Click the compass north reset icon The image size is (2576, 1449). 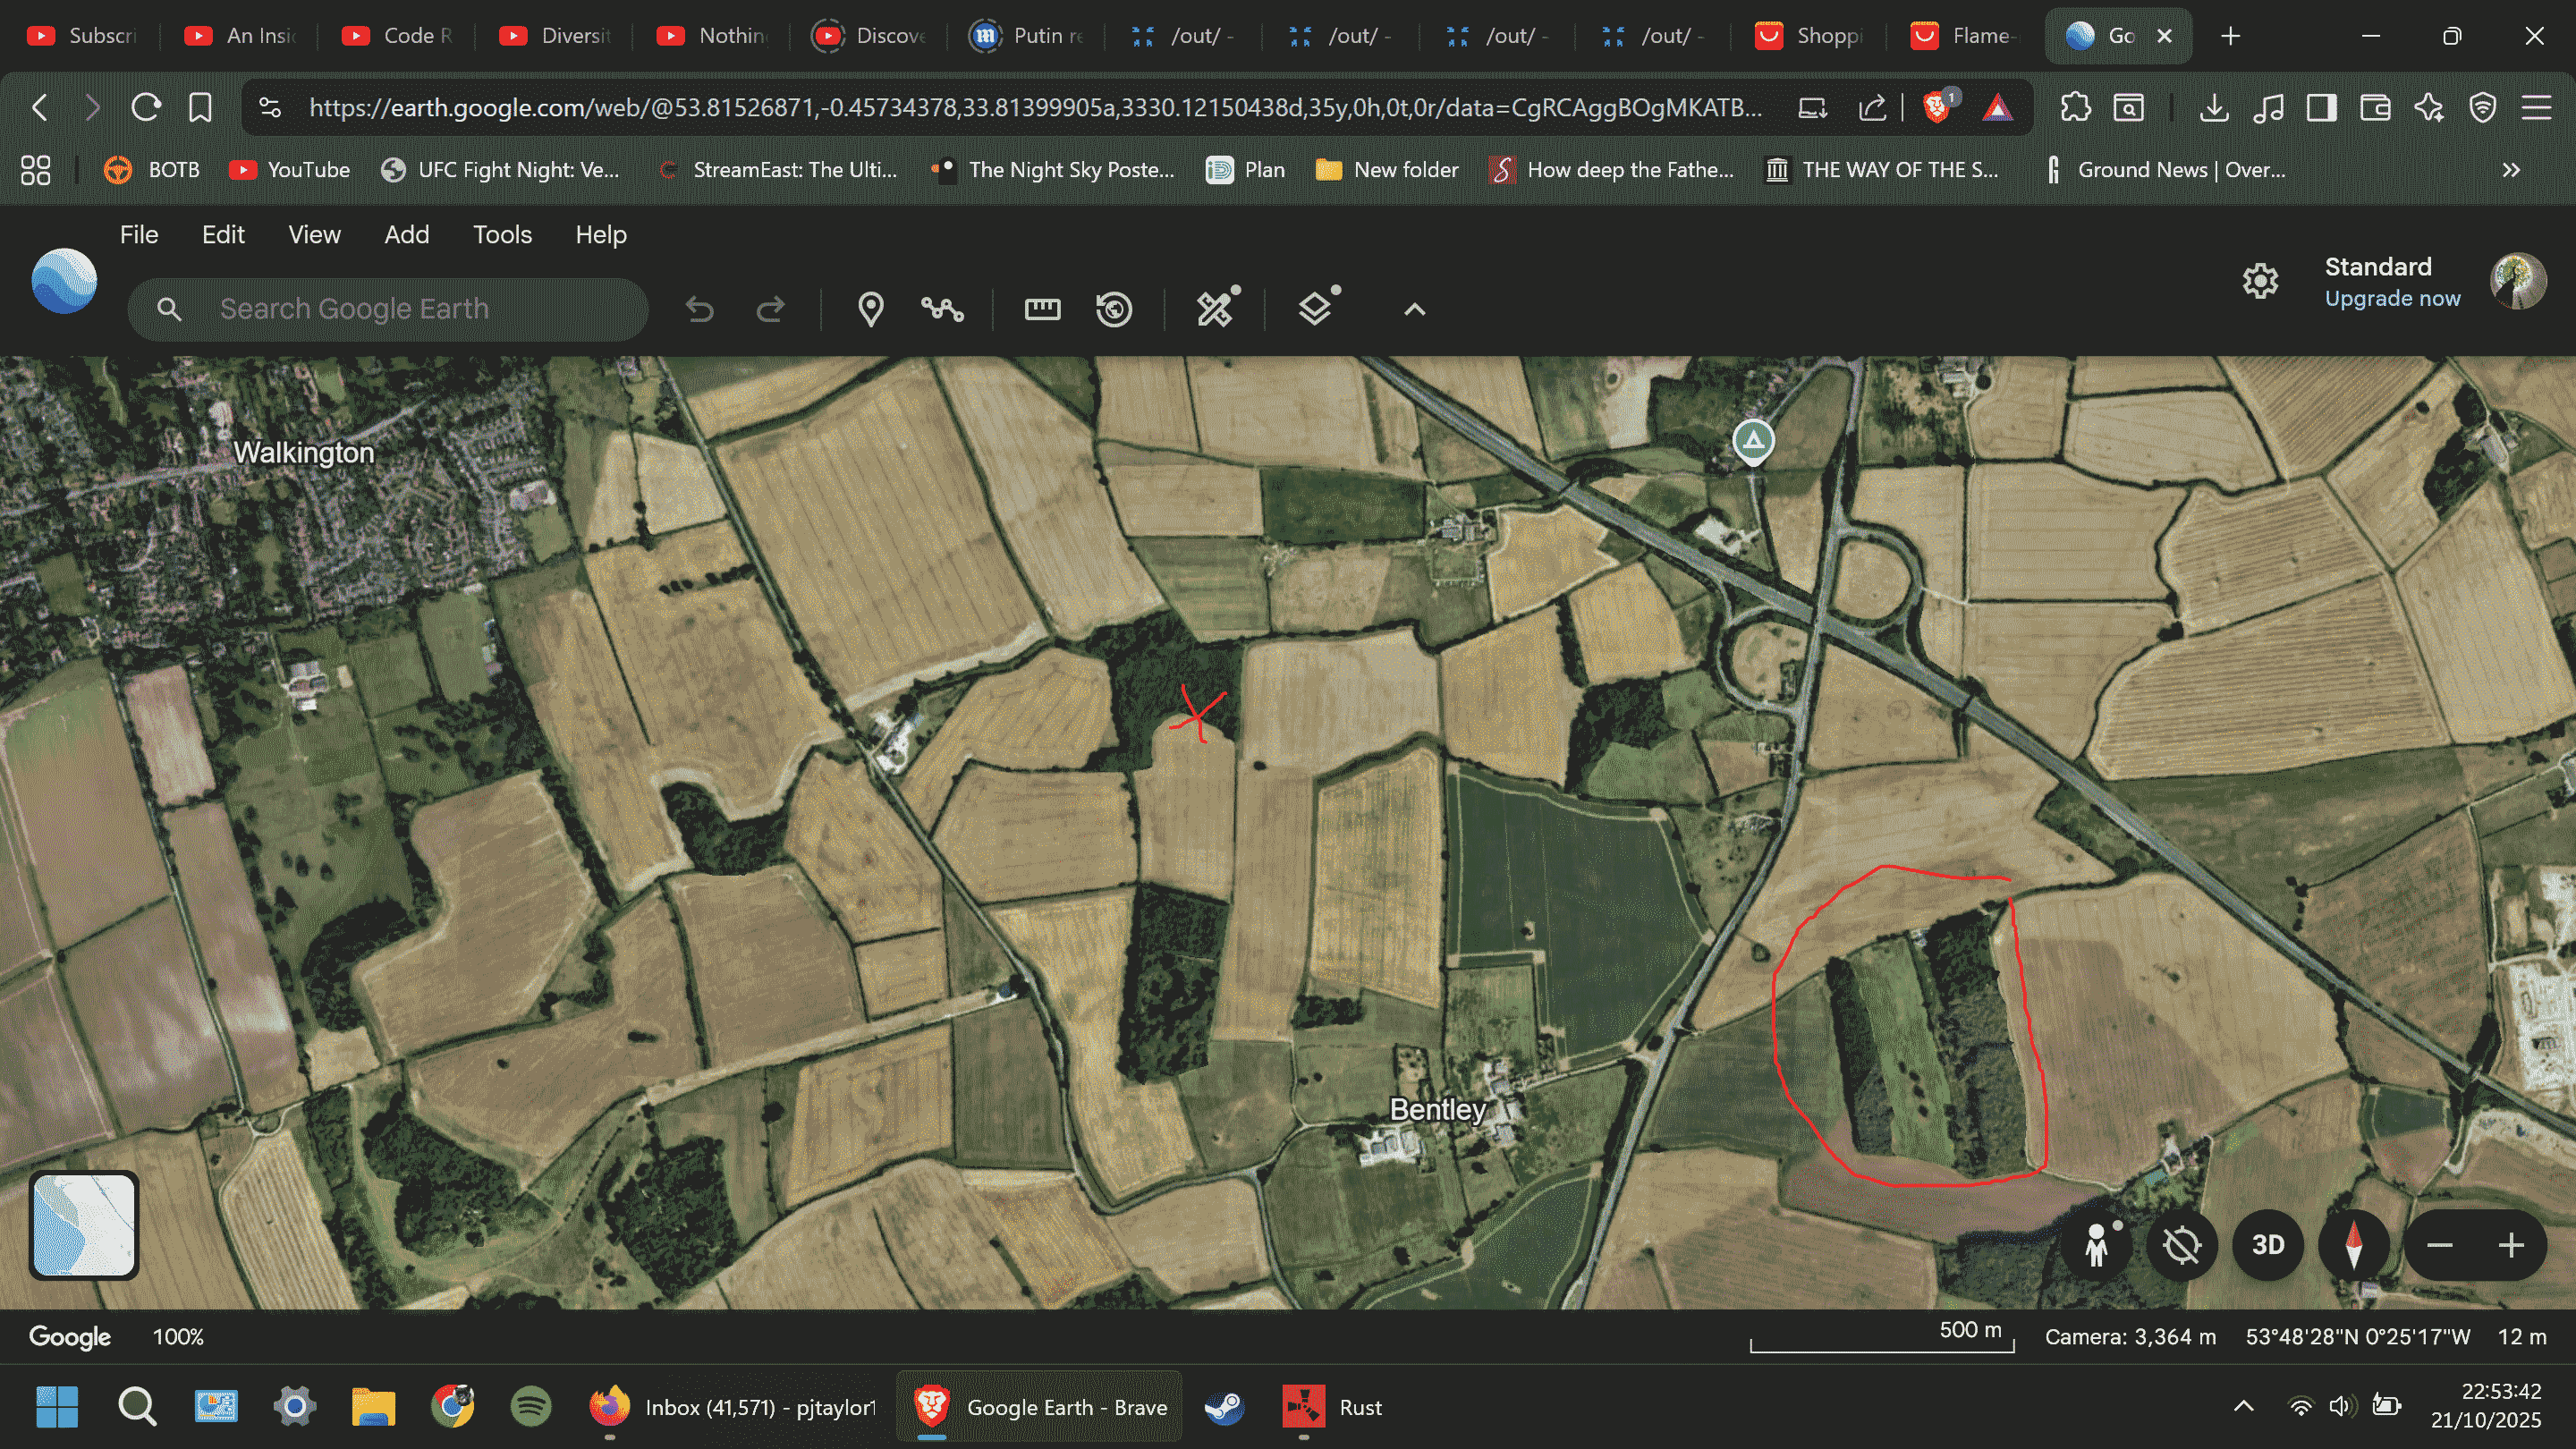coord(2353,1245)
